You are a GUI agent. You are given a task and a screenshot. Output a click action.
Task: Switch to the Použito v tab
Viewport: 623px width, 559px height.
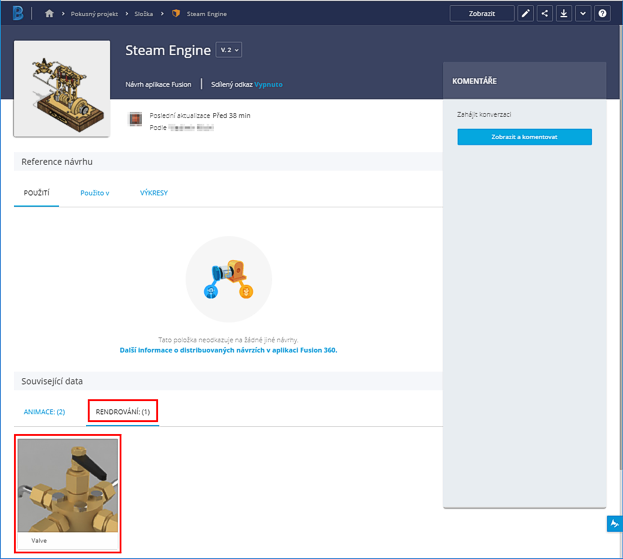[95, 193]
